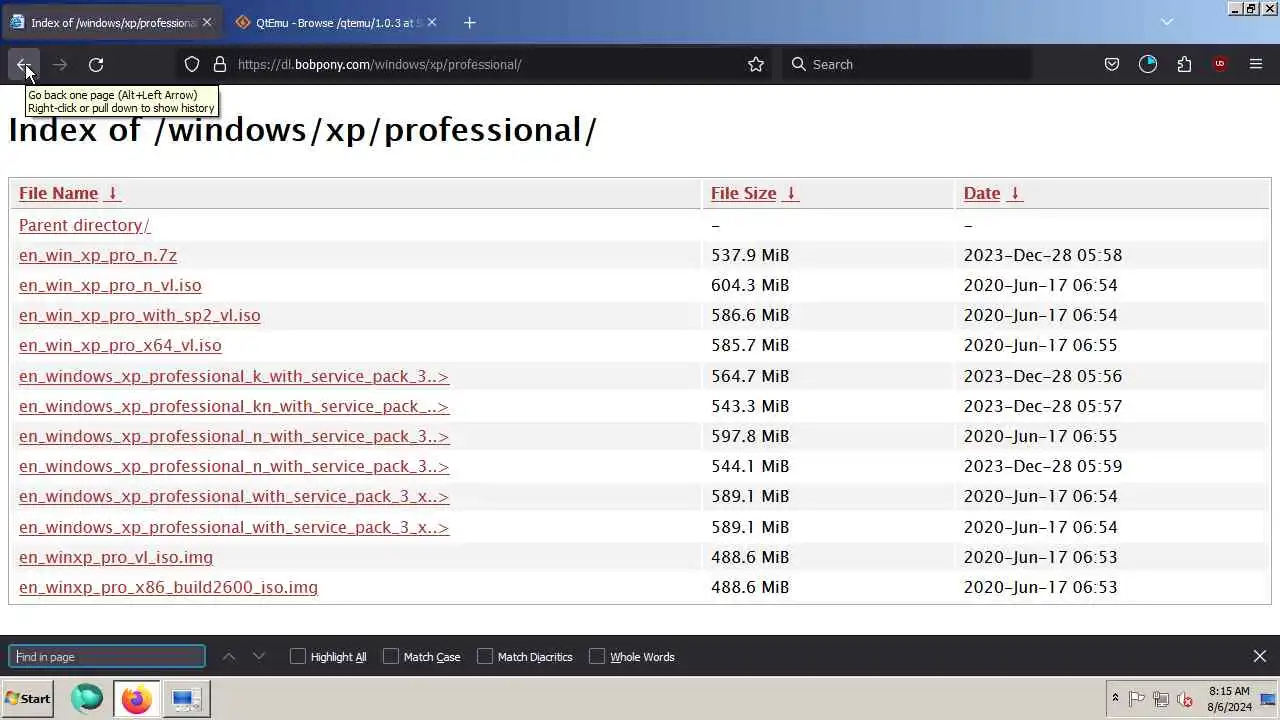Screen dimensions: 1280x720
Task: Open the tracking protection shield icon
Action: 192,64
